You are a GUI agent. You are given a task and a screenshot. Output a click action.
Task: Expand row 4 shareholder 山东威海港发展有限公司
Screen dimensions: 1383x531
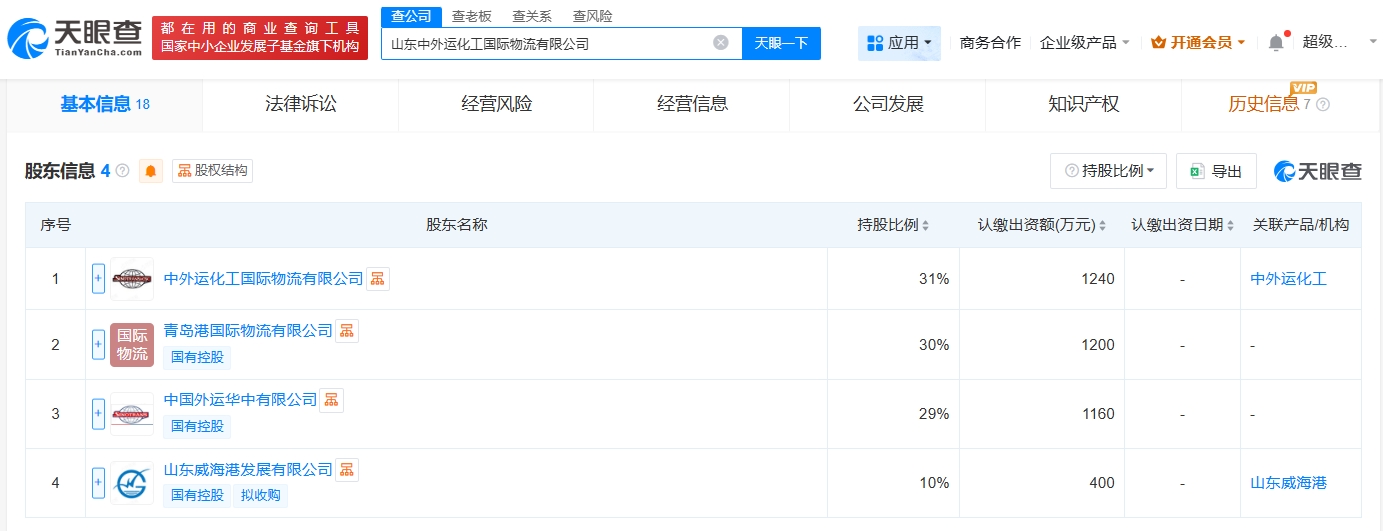coord(98,483)
